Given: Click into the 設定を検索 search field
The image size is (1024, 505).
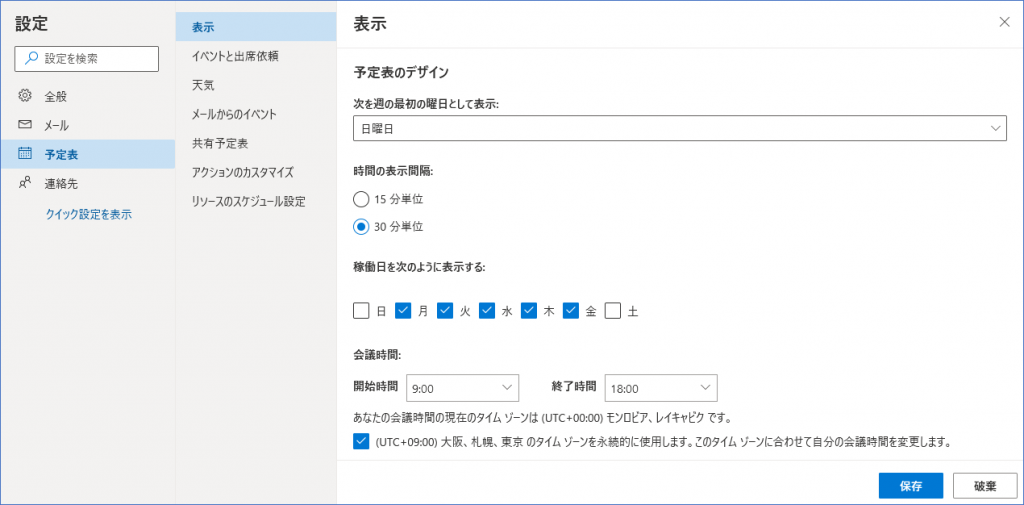Looking at the screenshot, I should click(86, 58).
